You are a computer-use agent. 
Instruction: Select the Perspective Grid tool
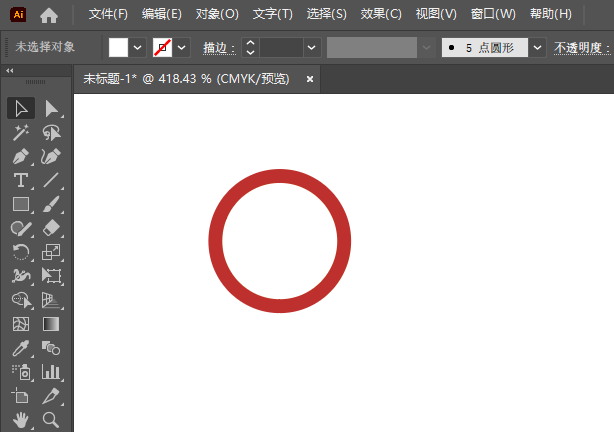coord(51,300)
